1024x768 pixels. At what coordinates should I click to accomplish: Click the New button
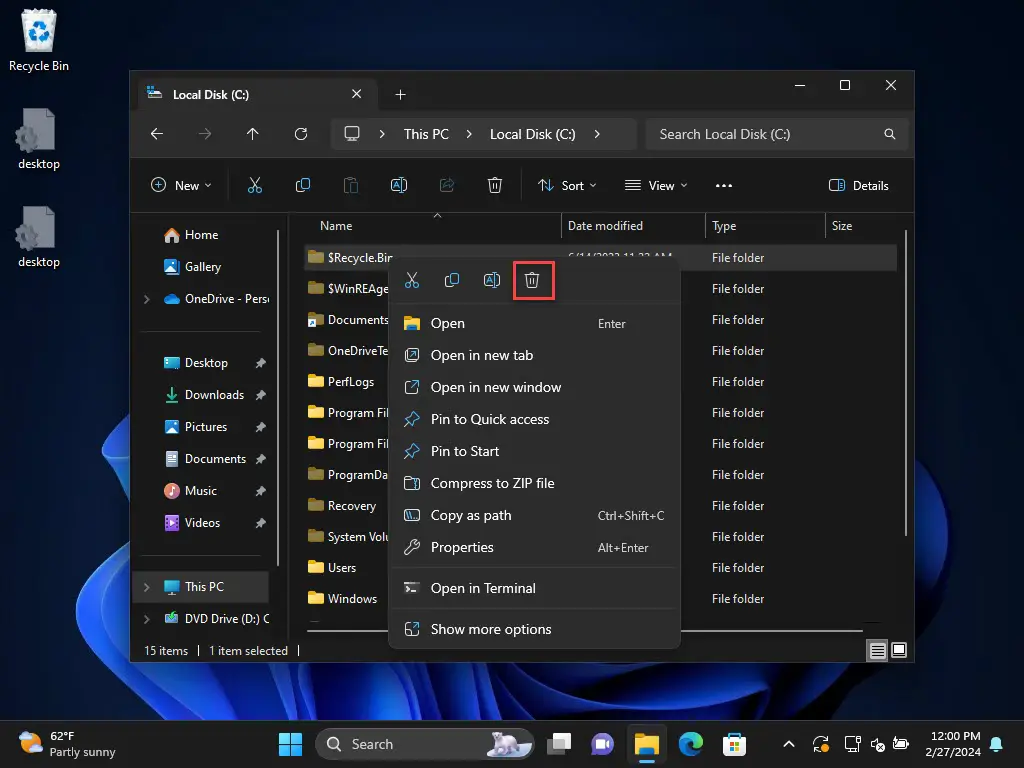pyautogui.click(x=181, y=185)
